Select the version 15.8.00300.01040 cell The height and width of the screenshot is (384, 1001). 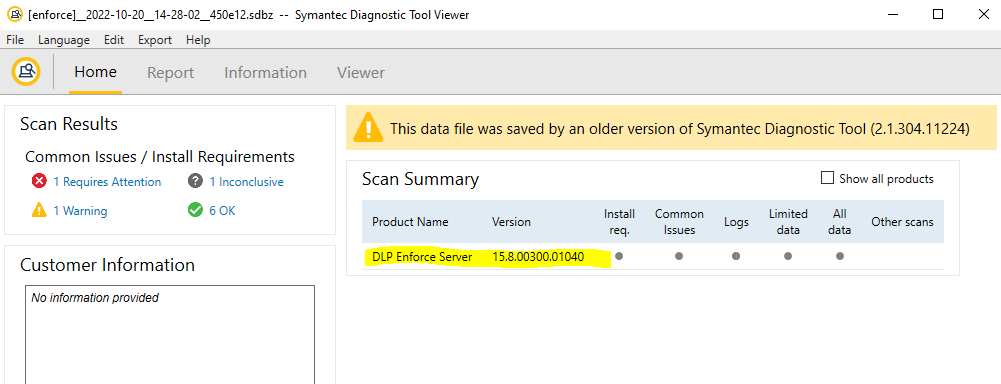[x=538, y=257]
